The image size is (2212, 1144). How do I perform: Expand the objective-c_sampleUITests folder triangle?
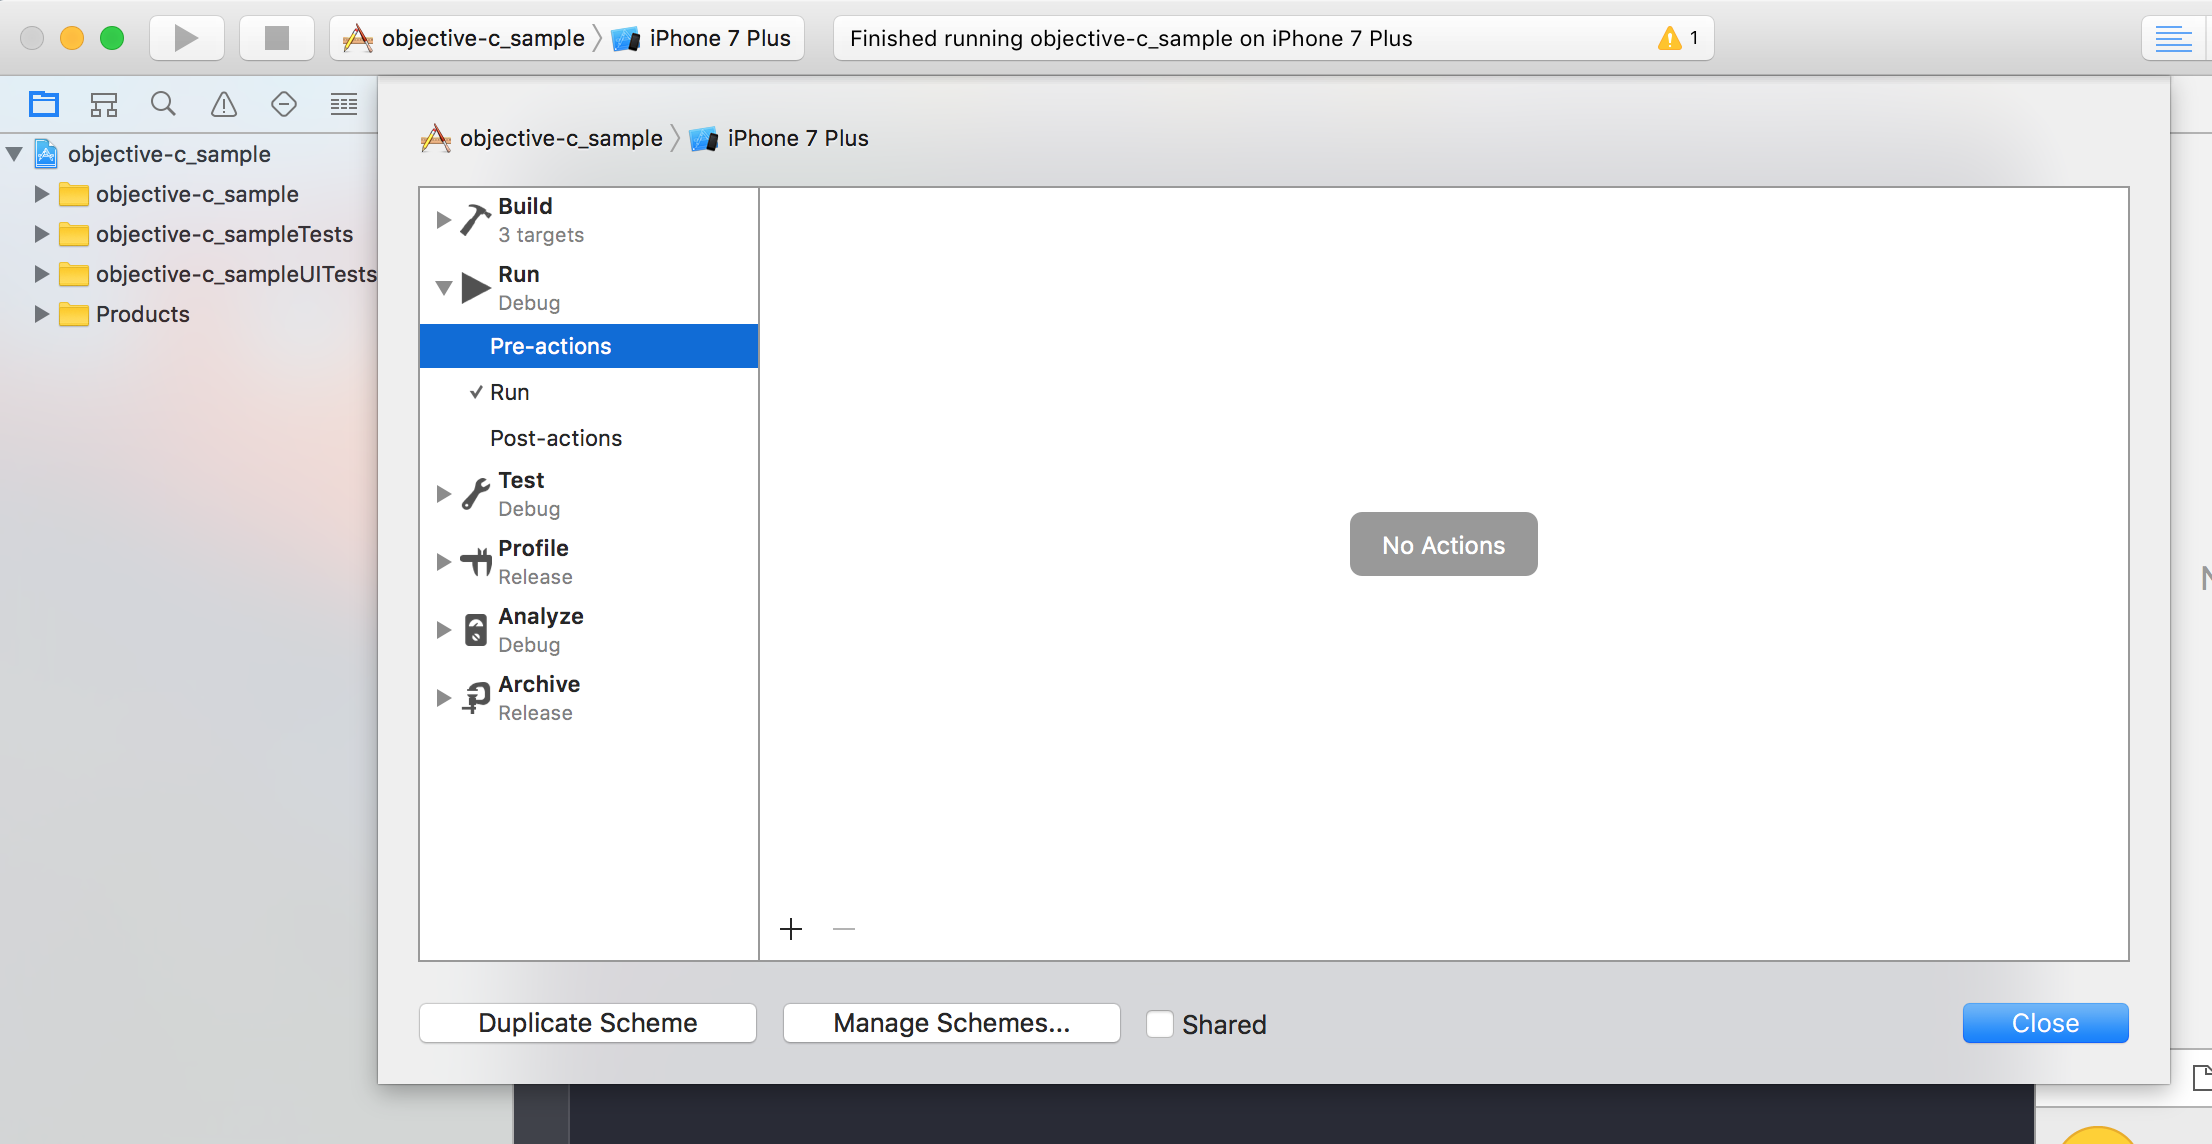41,274
